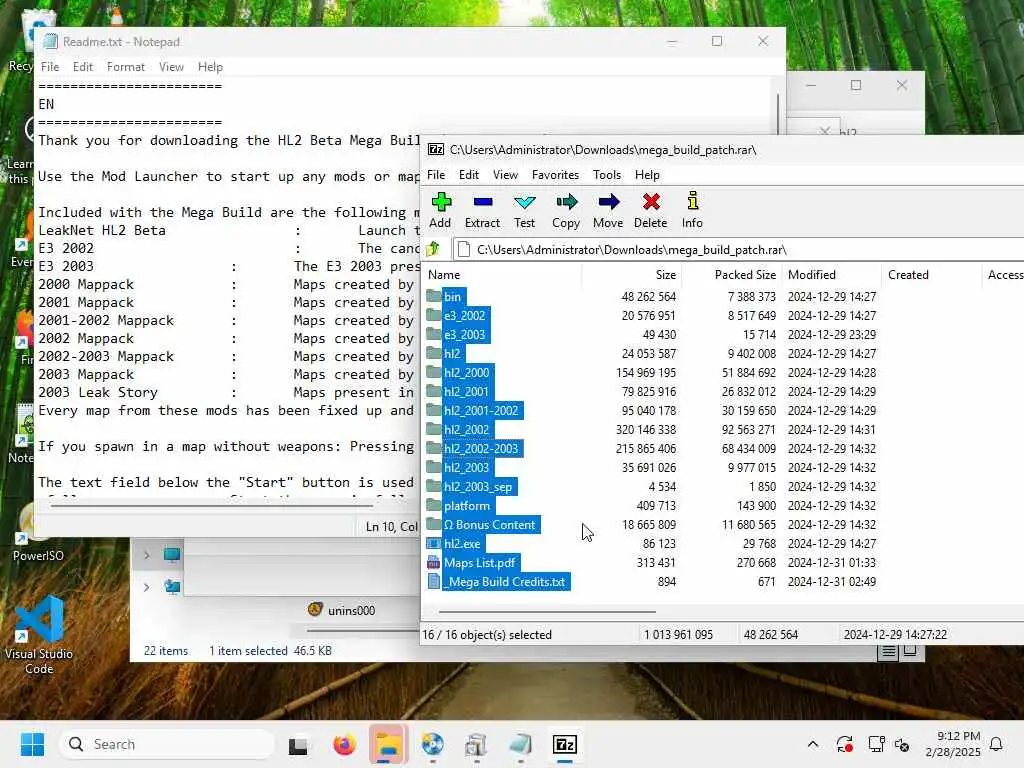This screenshot has height=768, width=1024.
Task: Expand second tree node in Explorer sidebar
Action: (x=146, y=587)
